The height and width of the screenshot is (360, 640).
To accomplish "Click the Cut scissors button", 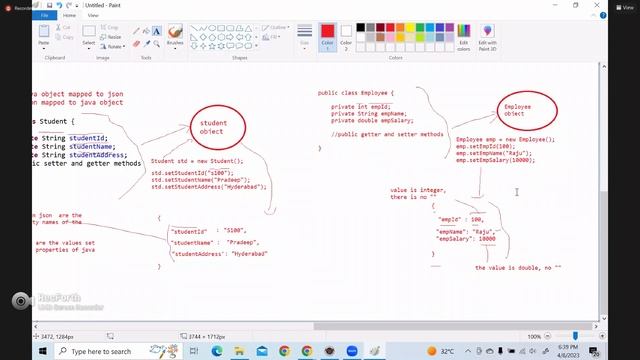I will pyautogui.click(x=63, y=27).
